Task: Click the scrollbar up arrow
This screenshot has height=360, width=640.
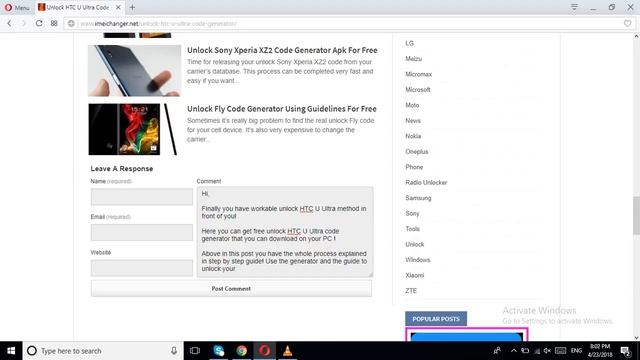Action: 636,36
